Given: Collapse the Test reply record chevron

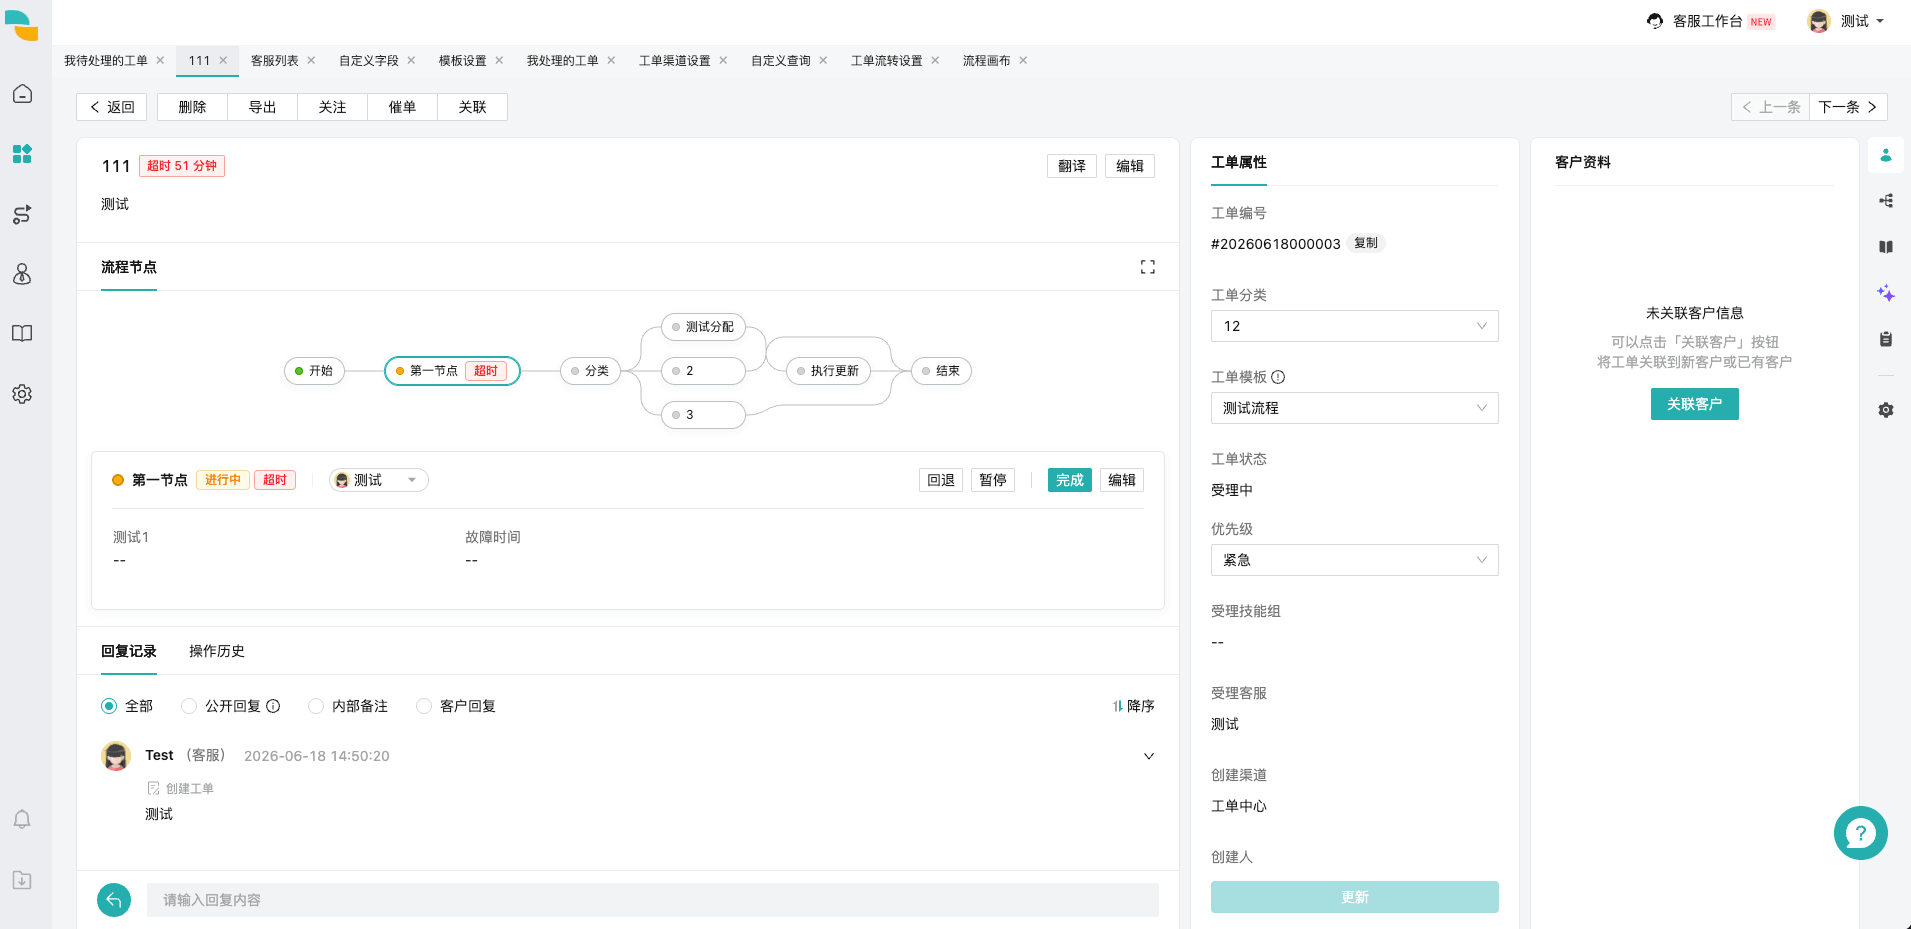Looking at the screenshot, I should (1149, 756).
